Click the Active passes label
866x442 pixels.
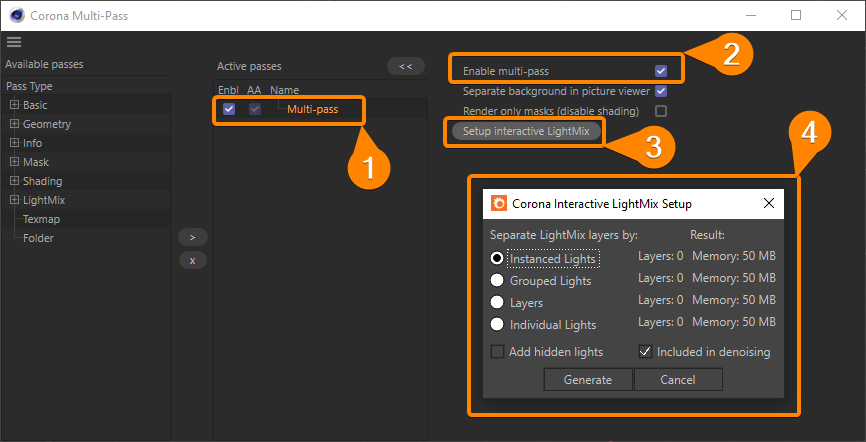[x=249, y=66]
